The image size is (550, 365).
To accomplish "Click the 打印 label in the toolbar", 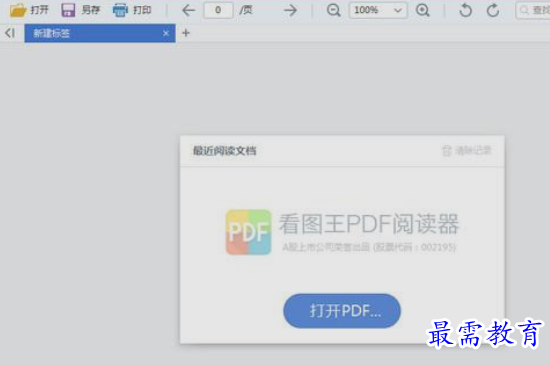I will pyautogui.click(x=142, y=10).
